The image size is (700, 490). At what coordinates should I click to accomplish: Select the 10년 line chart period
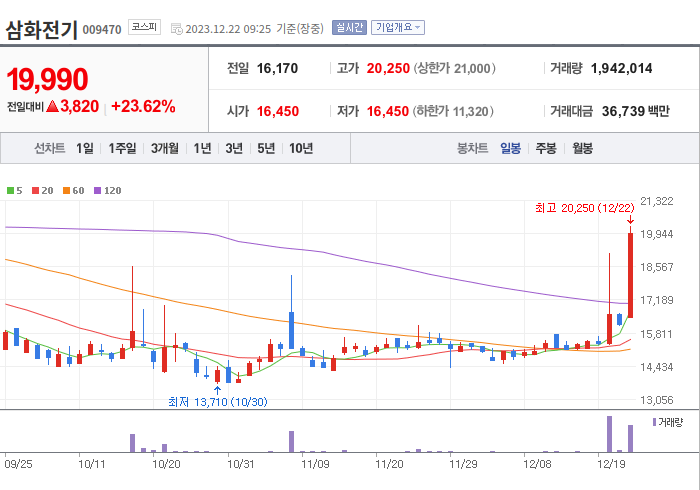click(x=301, y=148)
